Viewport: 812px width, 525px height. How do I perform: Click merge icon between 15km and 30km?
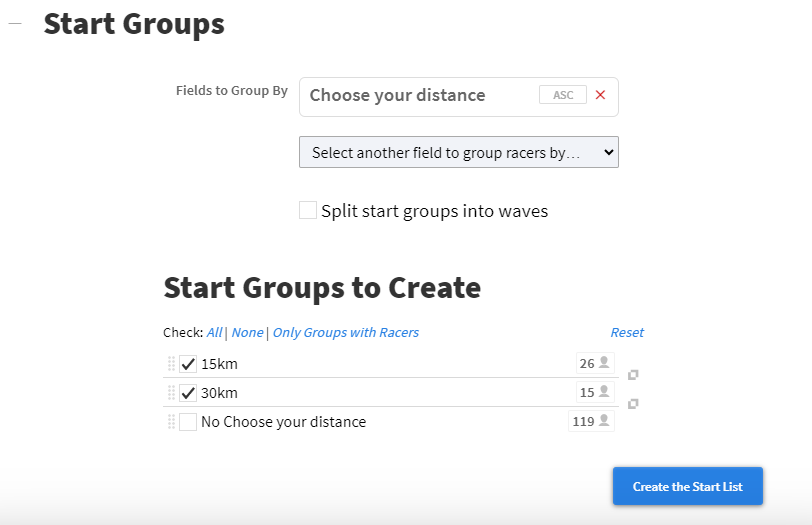[633, 375]
